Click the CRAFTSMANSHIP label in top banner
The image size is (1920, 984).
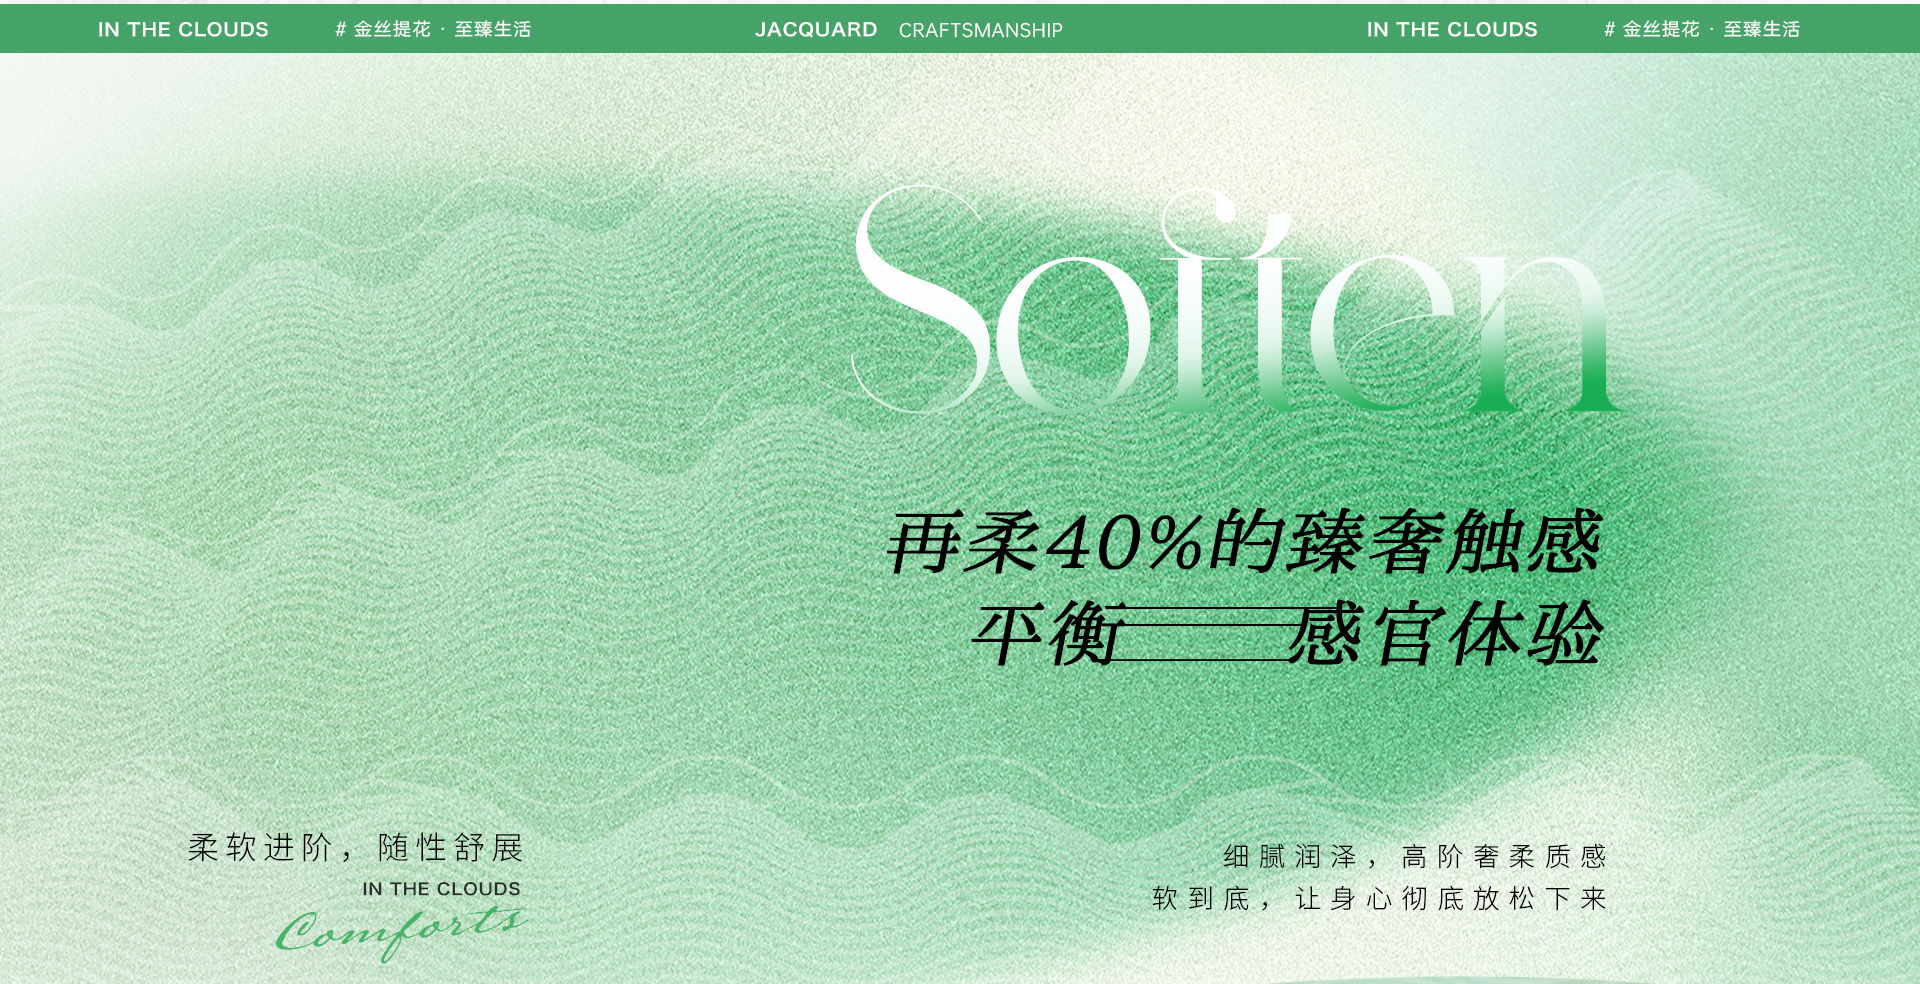coord(980,31)
